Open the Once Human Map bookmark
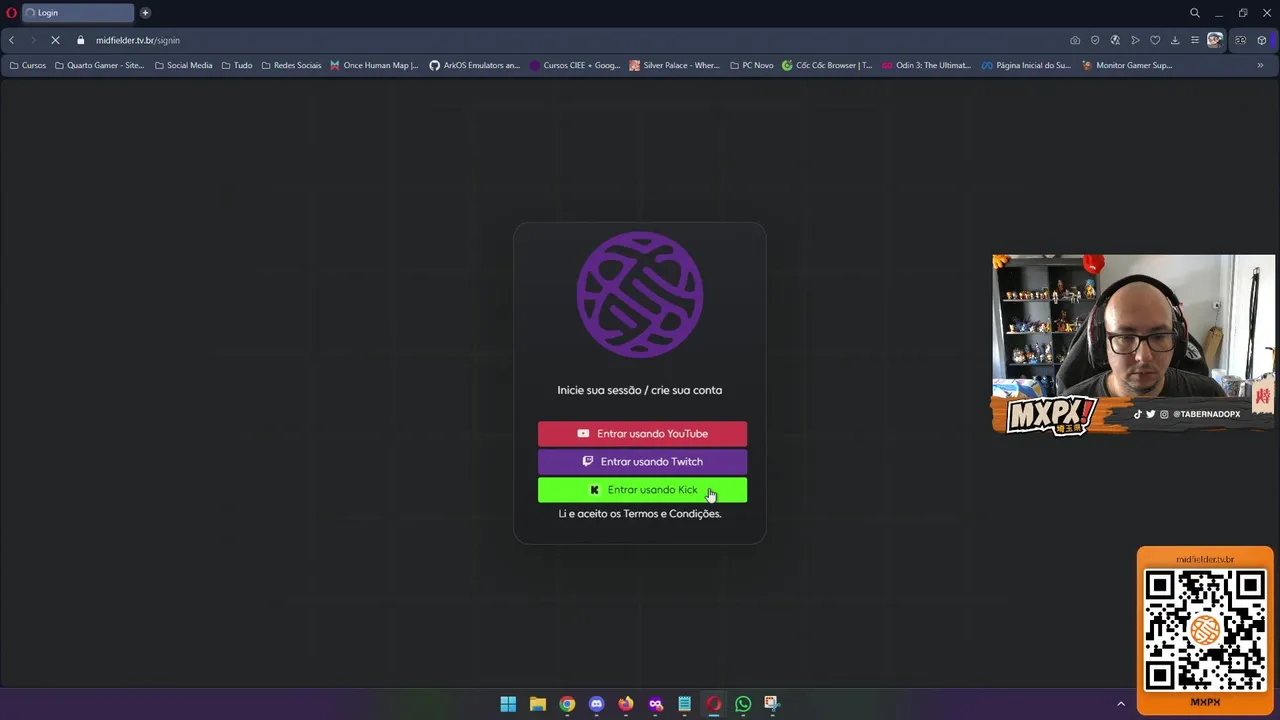Screen dimensions: 1280x720 tap(375, 65)
